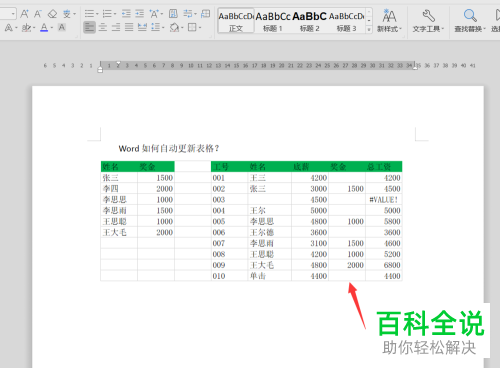This screenshot has height=368, width=500.
Task: Click the cell containing 张三 in left table
Action: coord(119,178)
